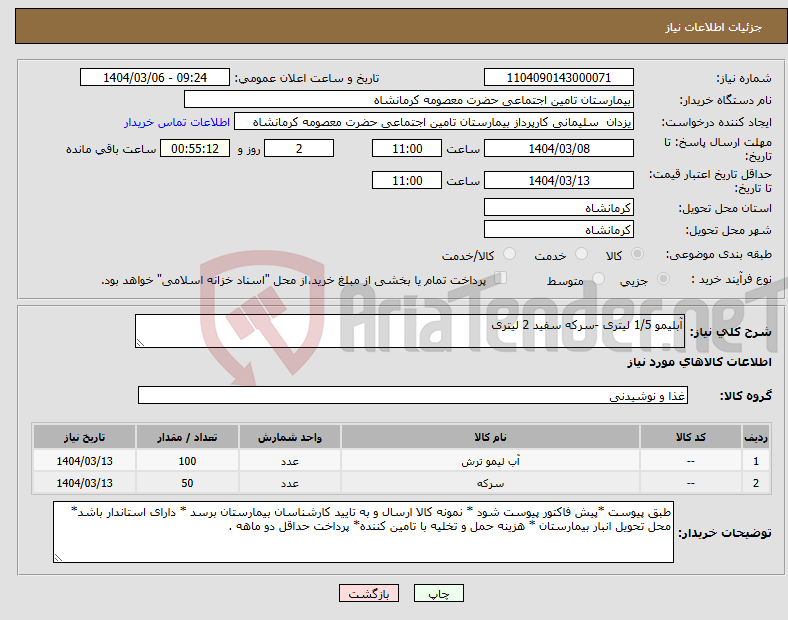788x620 pixels.
Task: Toggle the اسناد خزانه اسلامی payment checkbox
Action: click(501, 278)
